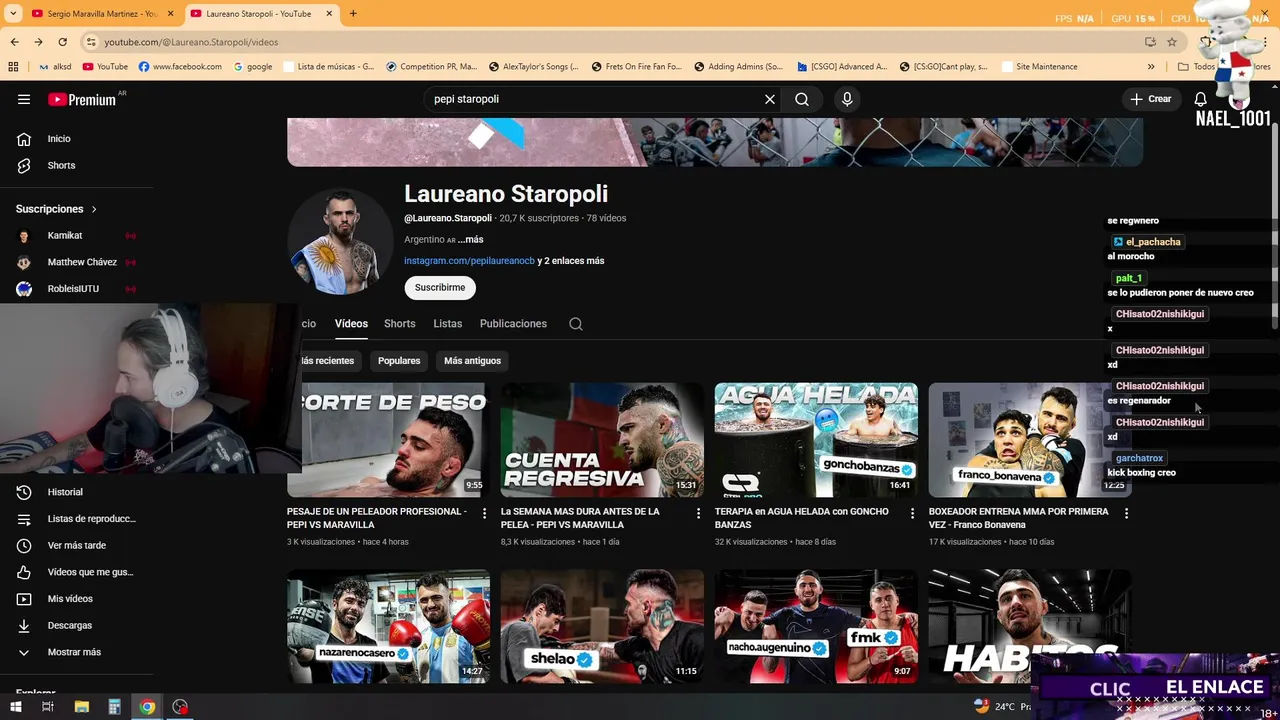Open www.facebook.com bookmark
The height and width of the screenshot is (720, 1280).
tap(181, 67)
